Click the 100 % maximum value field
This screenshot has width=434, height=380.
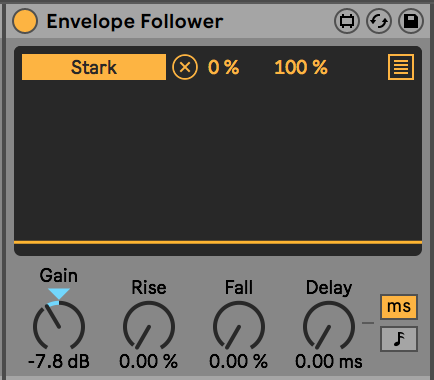[301, 67]
